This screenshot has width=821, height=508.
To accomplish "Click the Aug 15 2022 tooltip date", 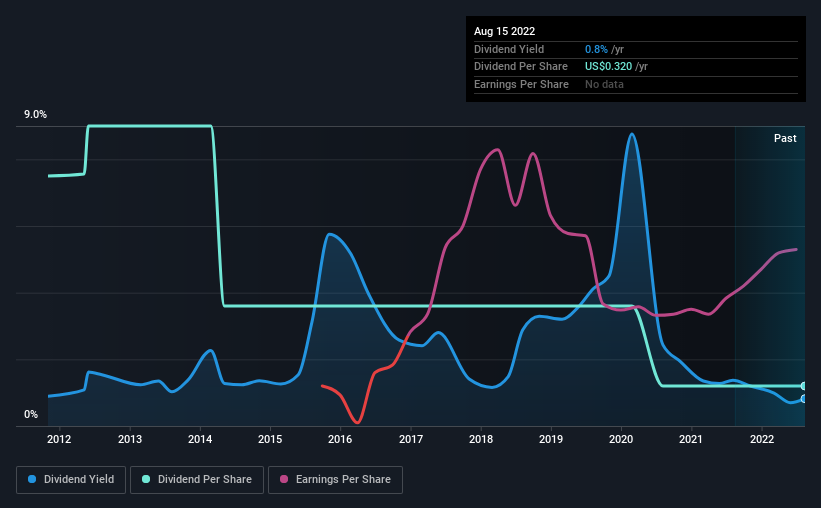I will pos(504,31).
